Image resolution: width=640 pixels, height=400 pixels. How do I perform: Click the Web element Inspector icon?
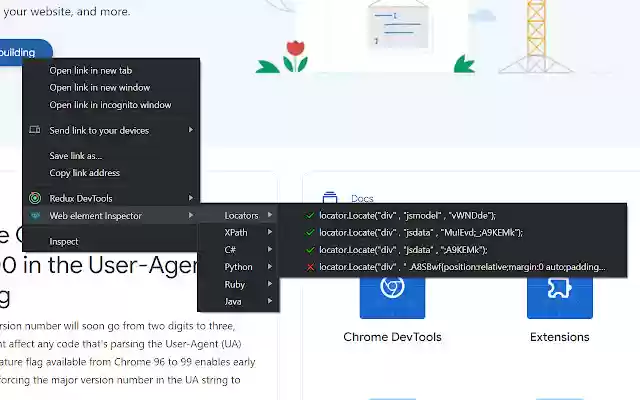pos(35,216)
